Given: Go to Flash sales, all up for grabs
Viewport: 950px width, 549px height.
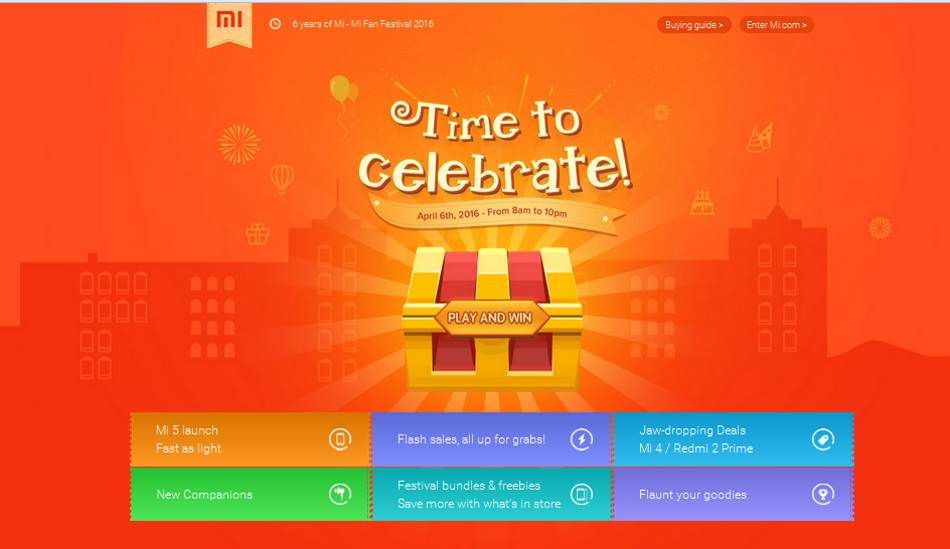Looking at the screenshot, I should (x=491, y=439).
